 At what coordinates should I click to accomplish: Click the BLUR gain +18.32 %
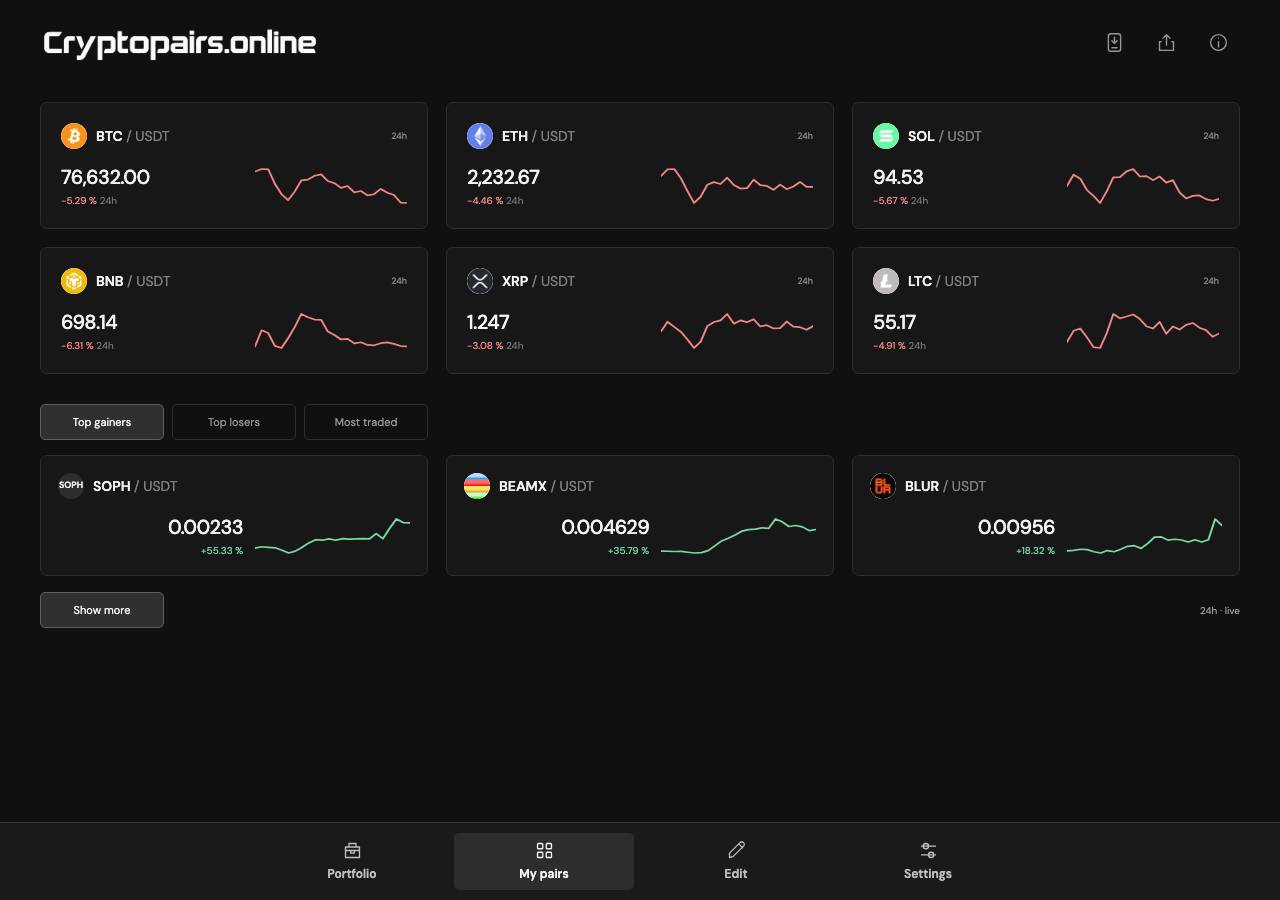(1035, 551)
